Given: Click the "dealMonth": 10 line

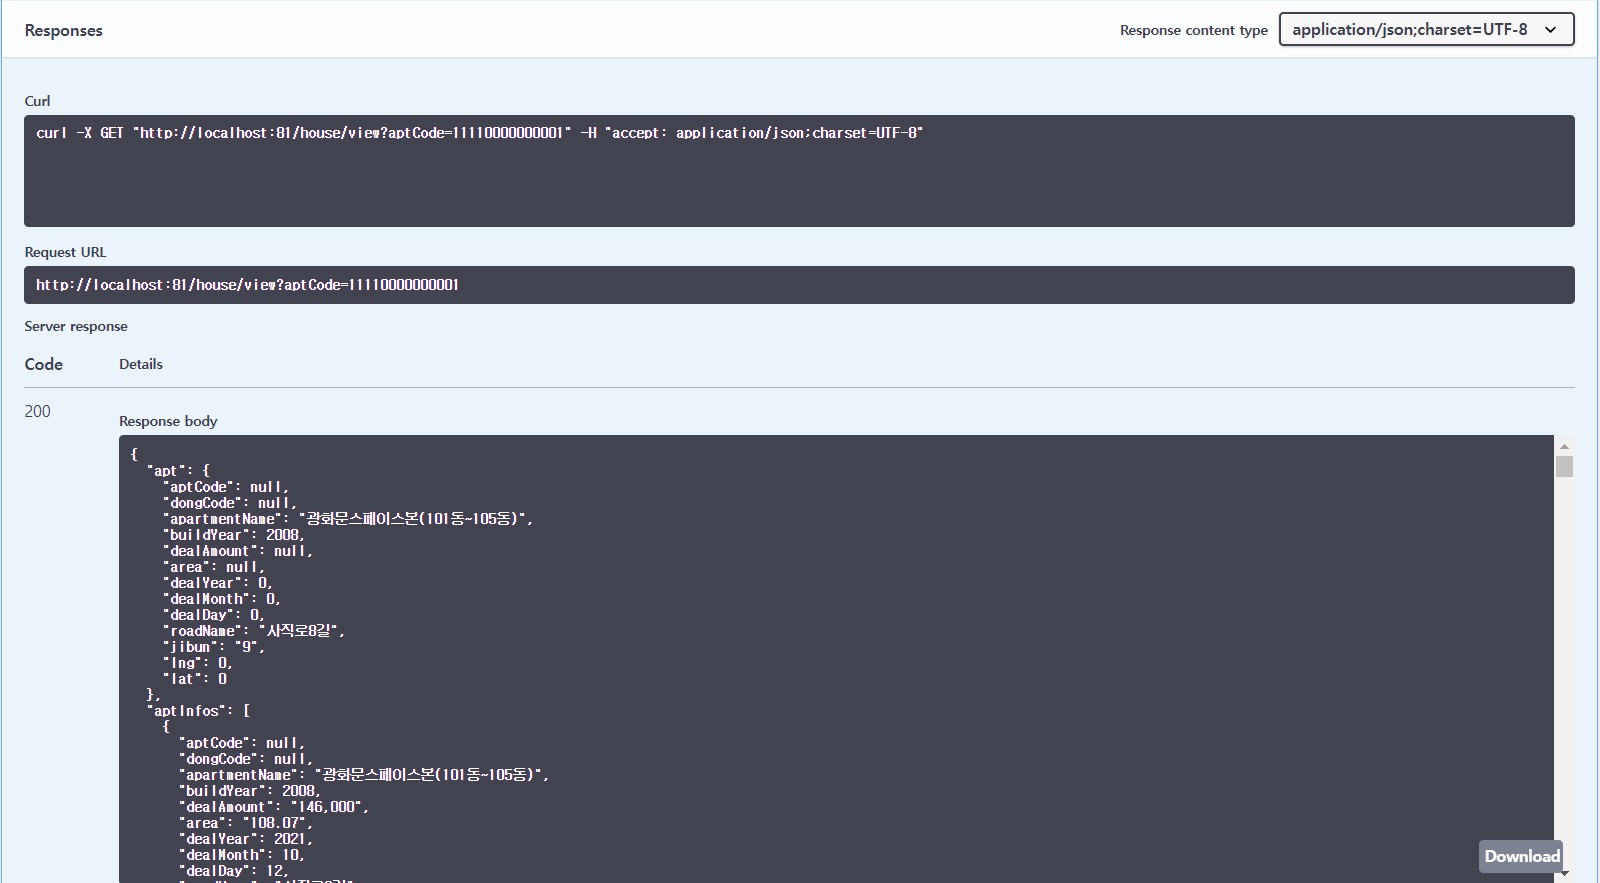Looking at the screenshot, I should [242, 855].
